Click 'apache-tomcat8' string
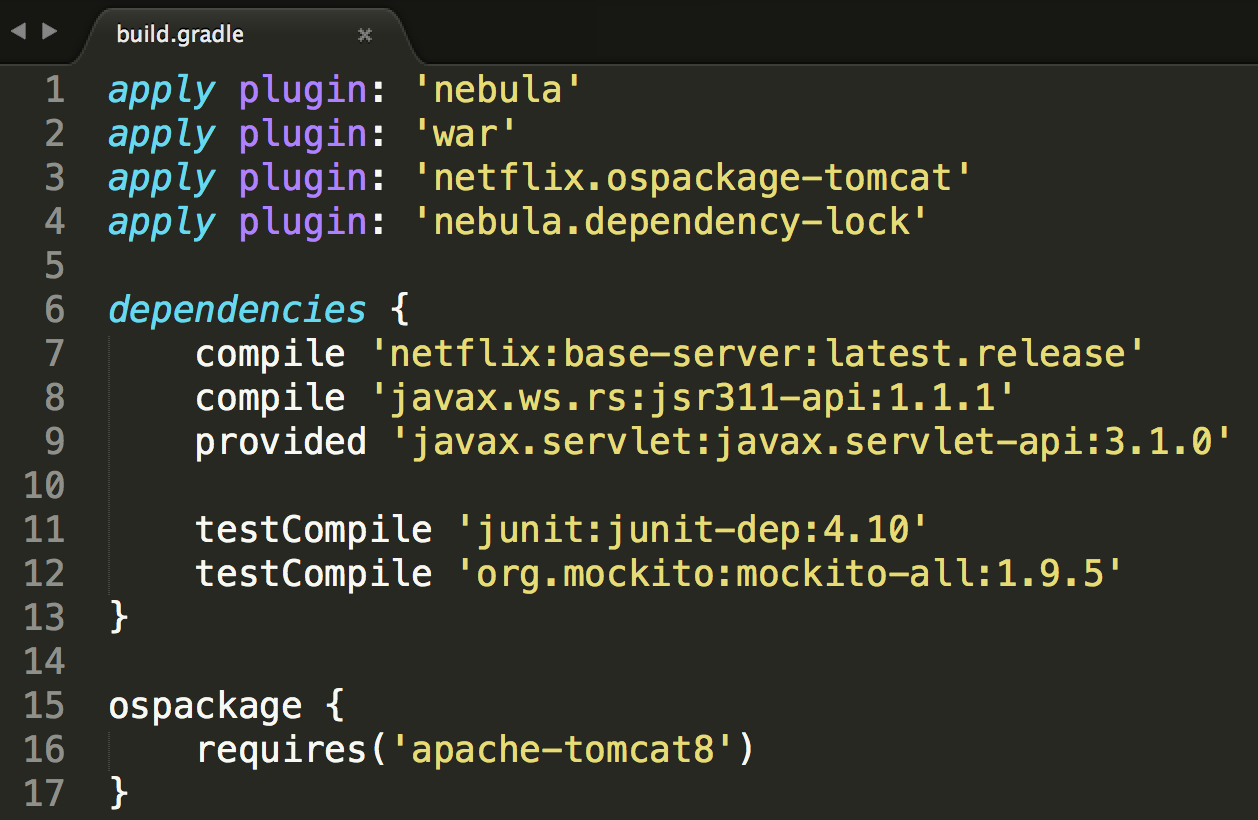Image resolution: width=1258 pixels, height=820 pixels. click(x=563, y=750)
